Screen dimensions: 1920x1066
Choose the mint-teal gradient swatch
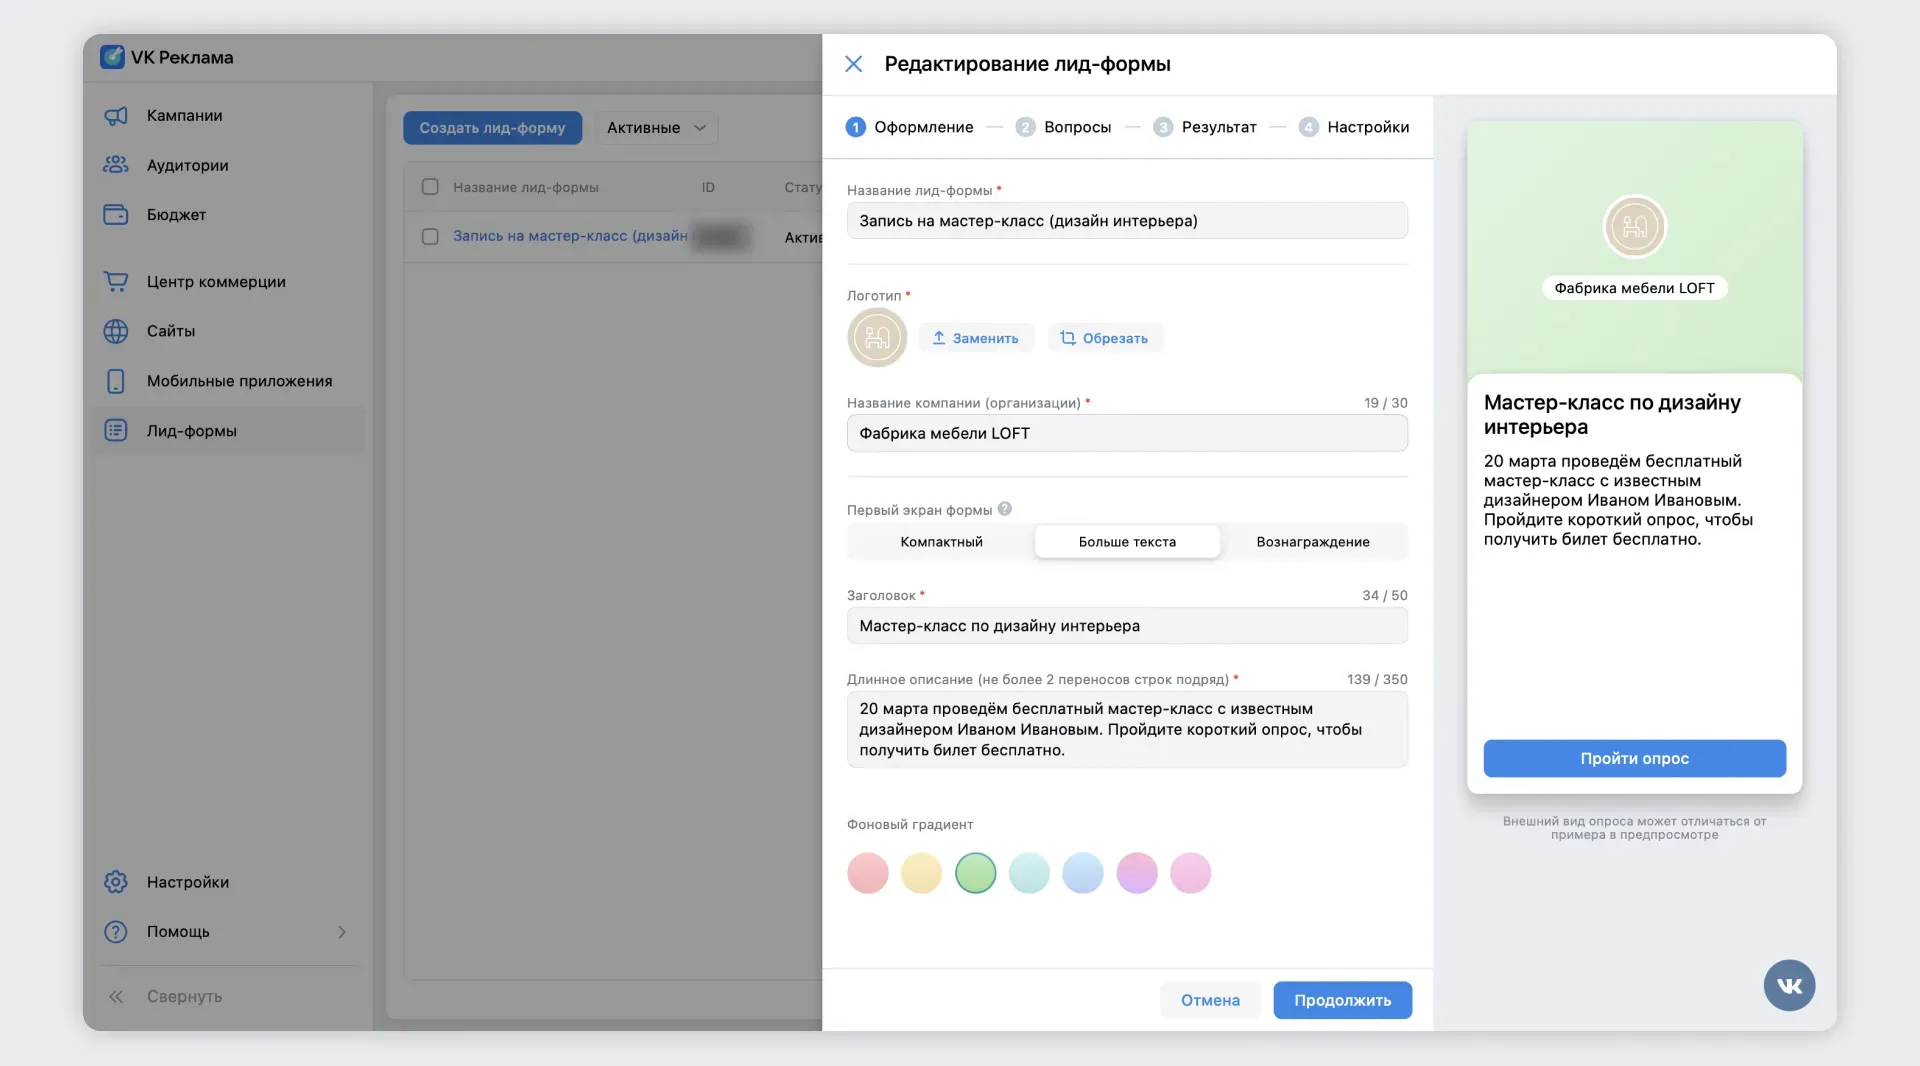1029,873
